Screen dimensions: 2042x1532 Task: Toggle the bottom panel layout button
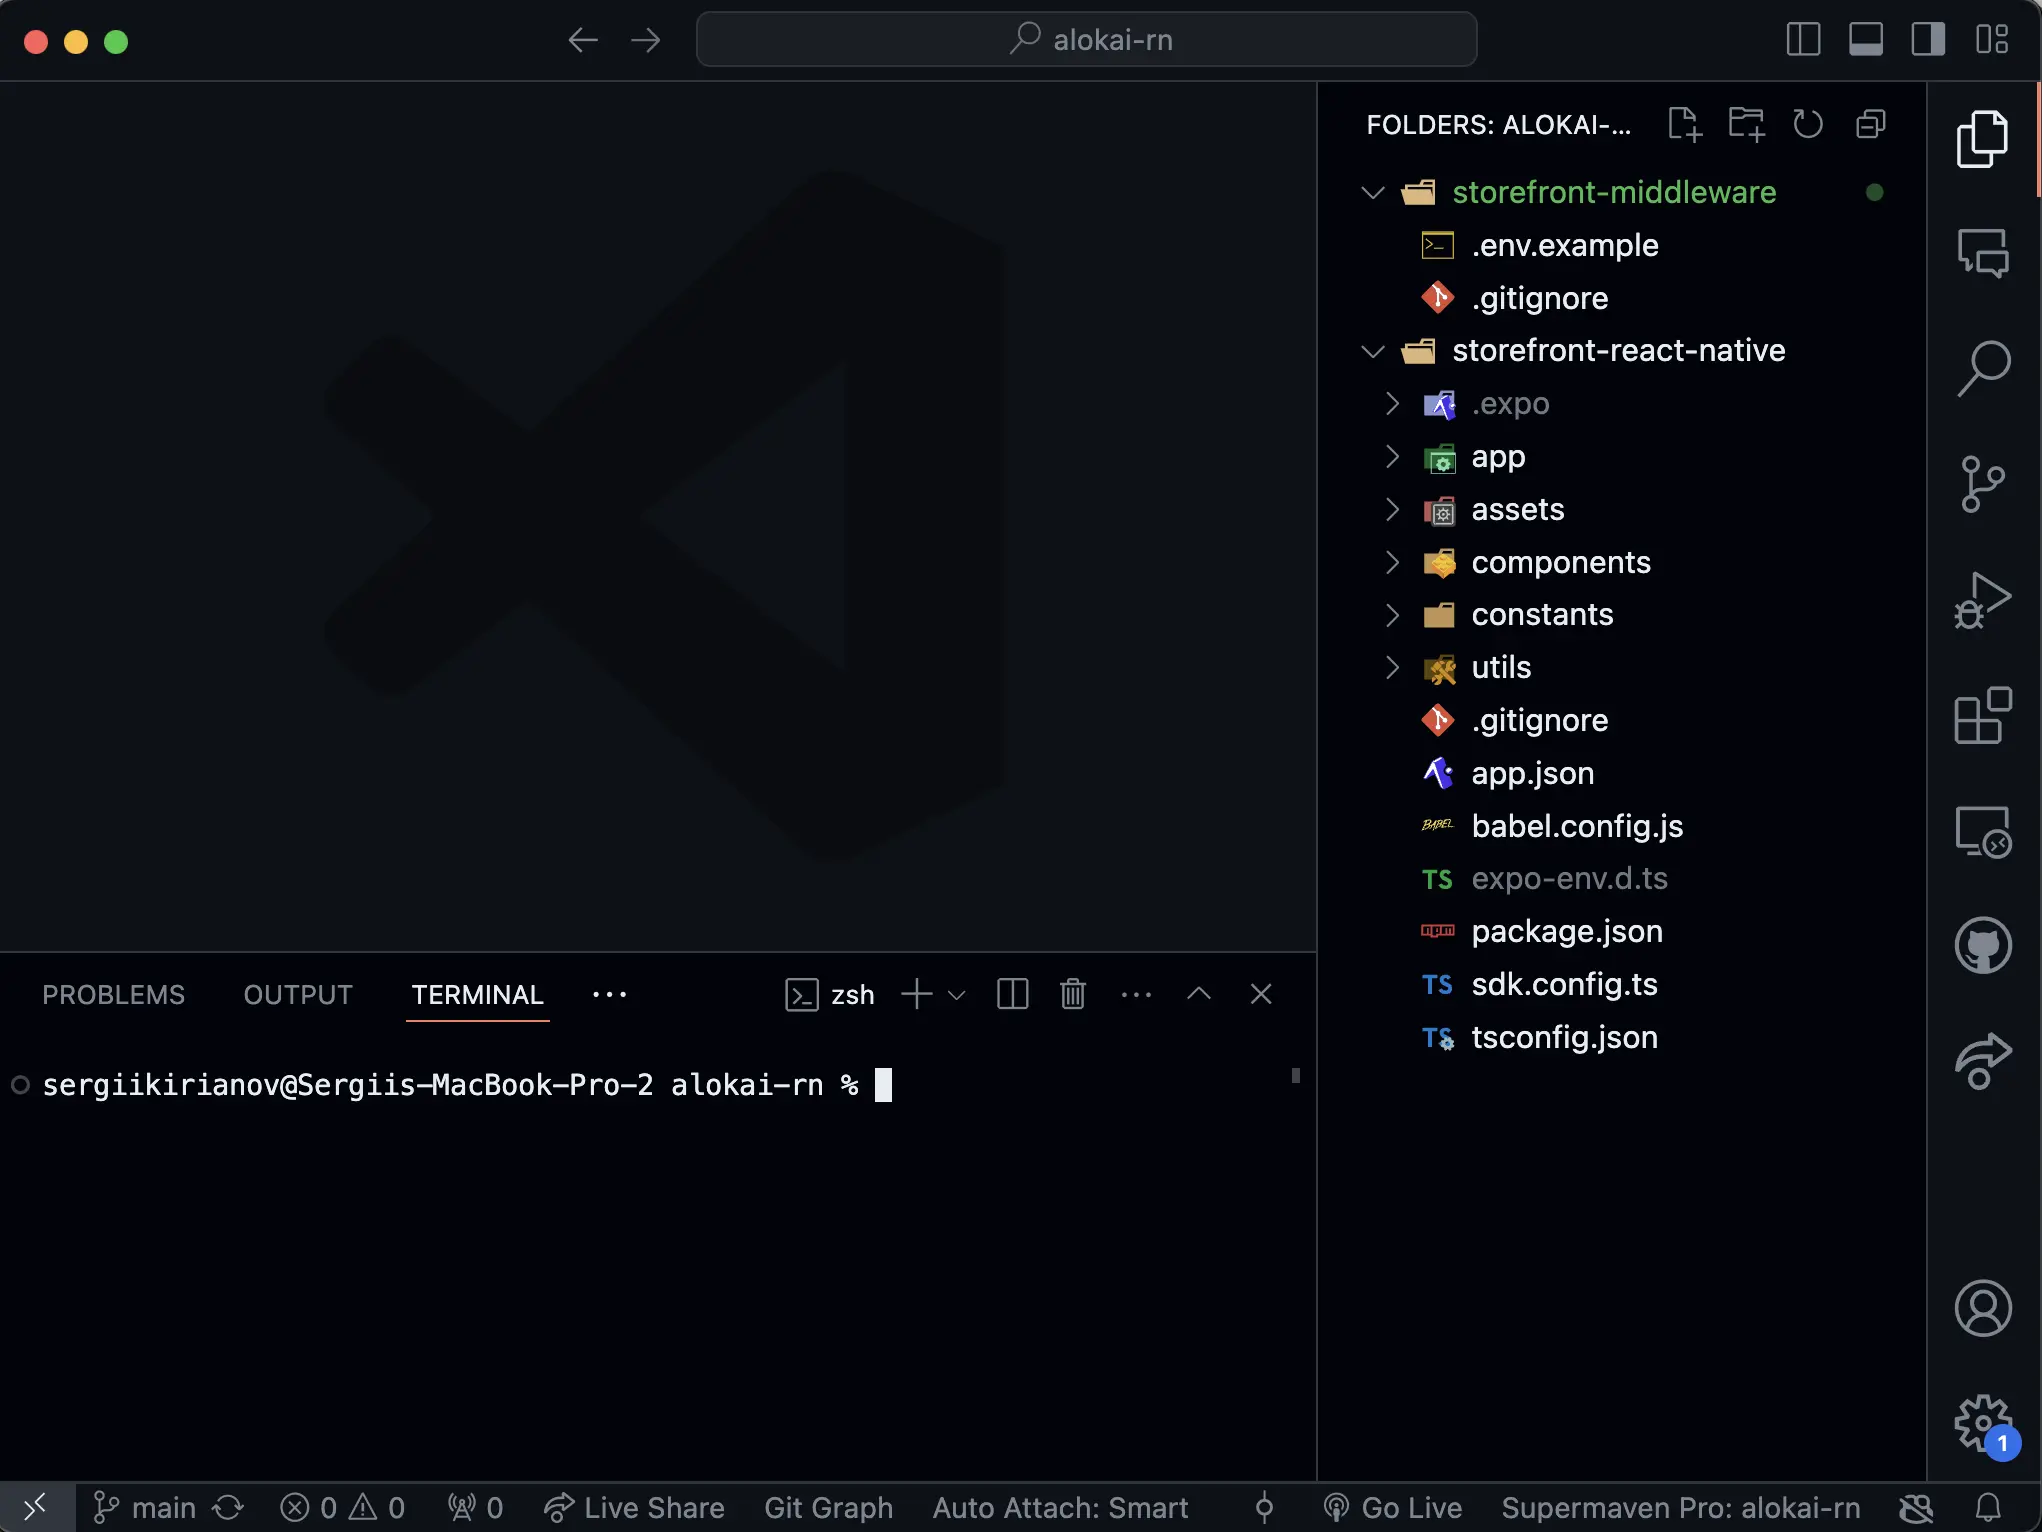click(x=1865, y=40)
